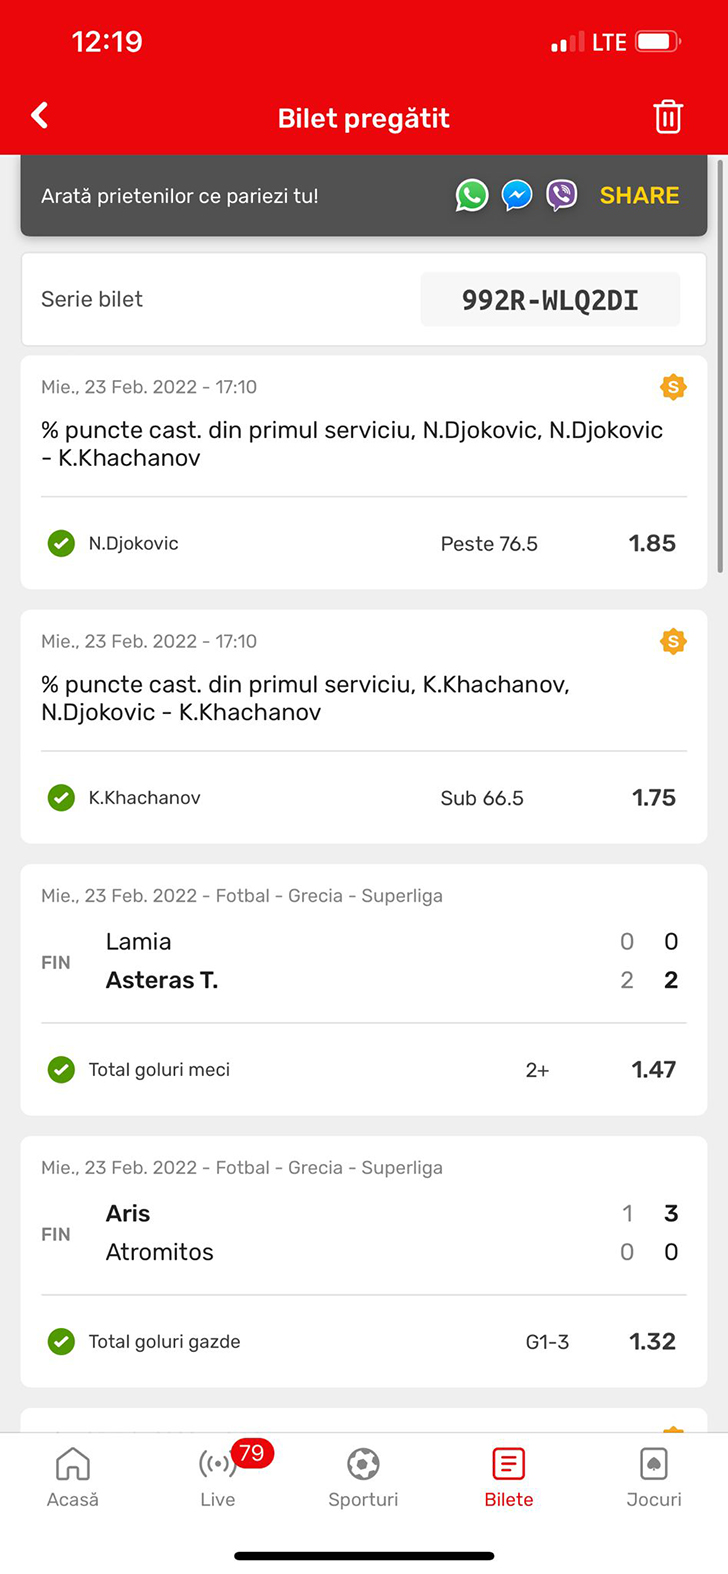Tap the yellow SHARE link
Viewport: 728px width, 1574px height.
pyautogui.click(x=639, y=195)
